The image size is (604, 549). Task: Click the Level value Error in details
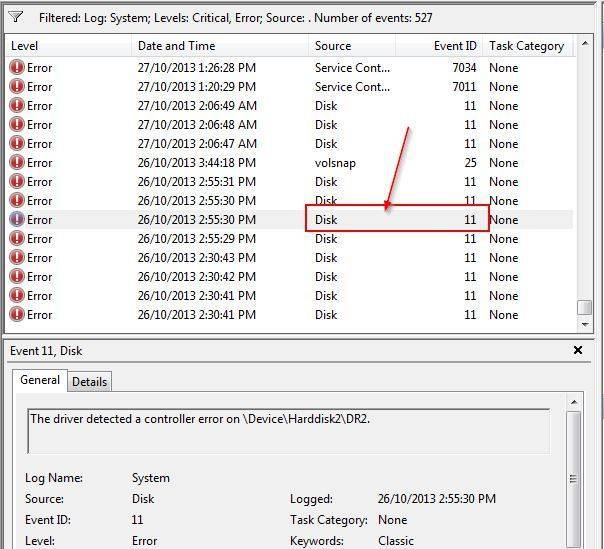coord(144,541)
